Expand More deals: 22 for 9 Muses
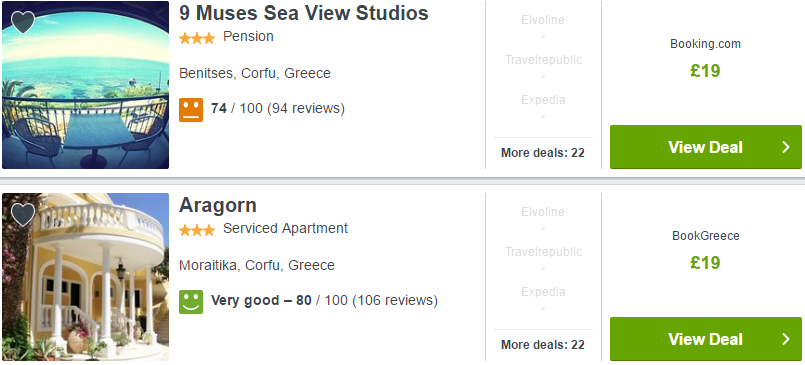This screenshot has width=805, height=365. click(543, 153)
